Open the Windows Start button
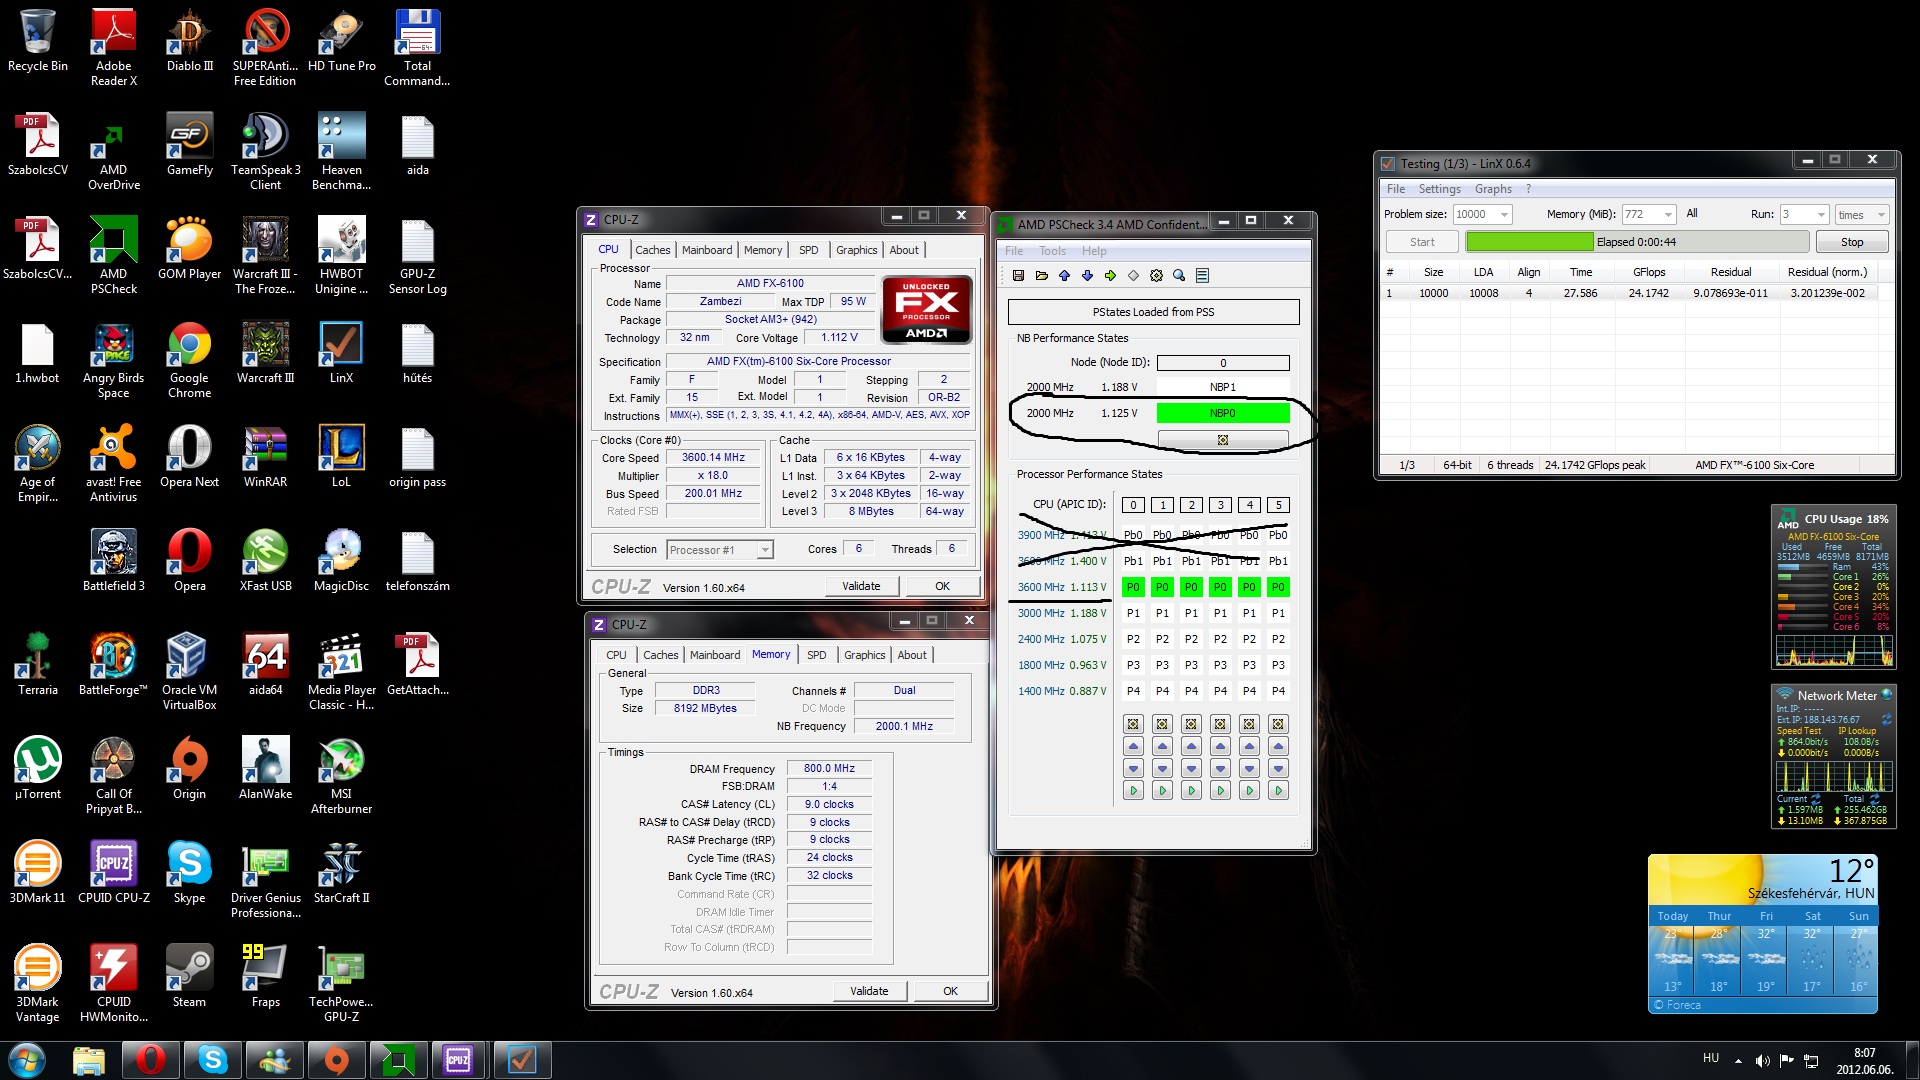Viewport: 1920px width, 1080px height. (x=27, y=1059)
